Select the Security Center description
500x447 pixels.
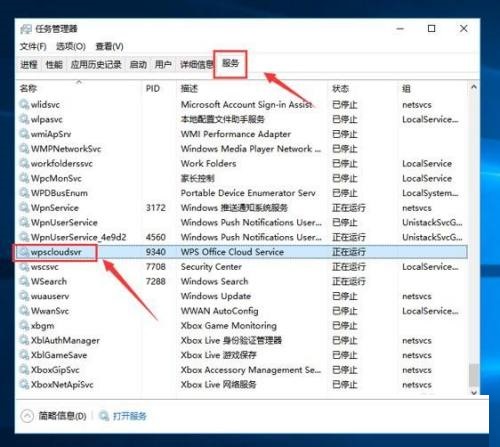[x=211, y=266]
